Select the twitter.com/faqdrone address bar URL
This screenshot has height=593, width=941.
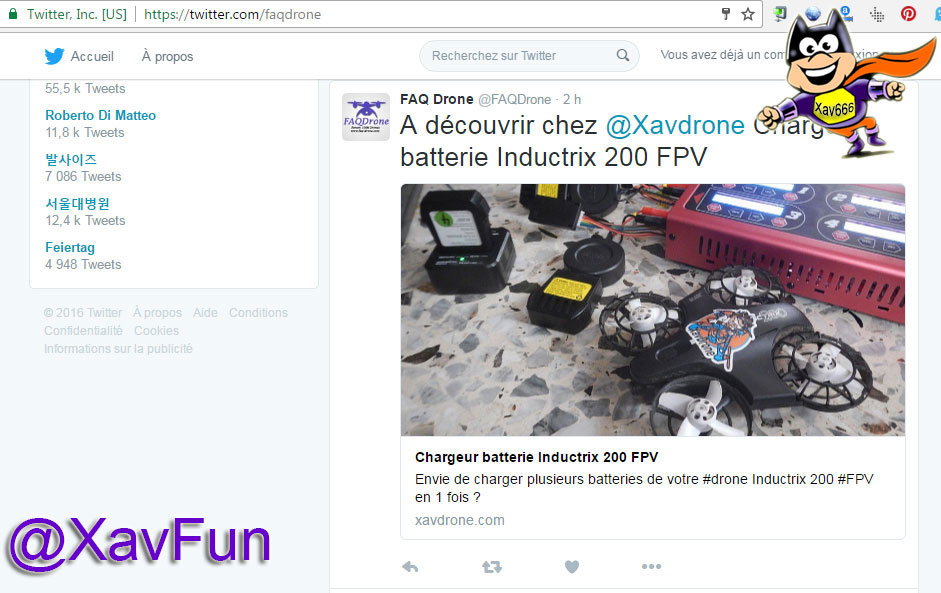232,14
